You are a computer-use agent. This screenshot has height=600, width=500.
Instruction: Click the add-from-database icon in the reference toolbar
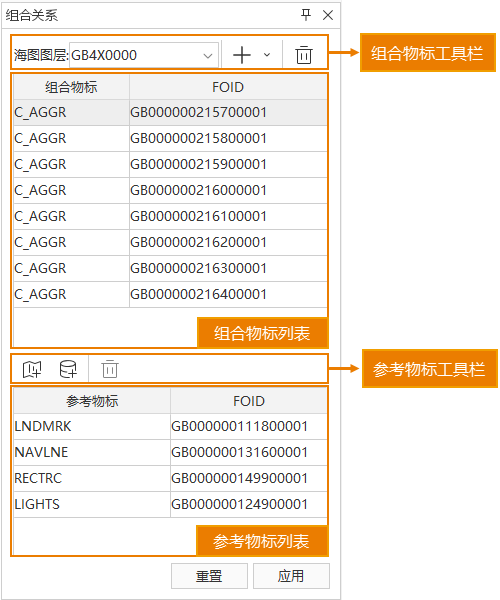68,369
